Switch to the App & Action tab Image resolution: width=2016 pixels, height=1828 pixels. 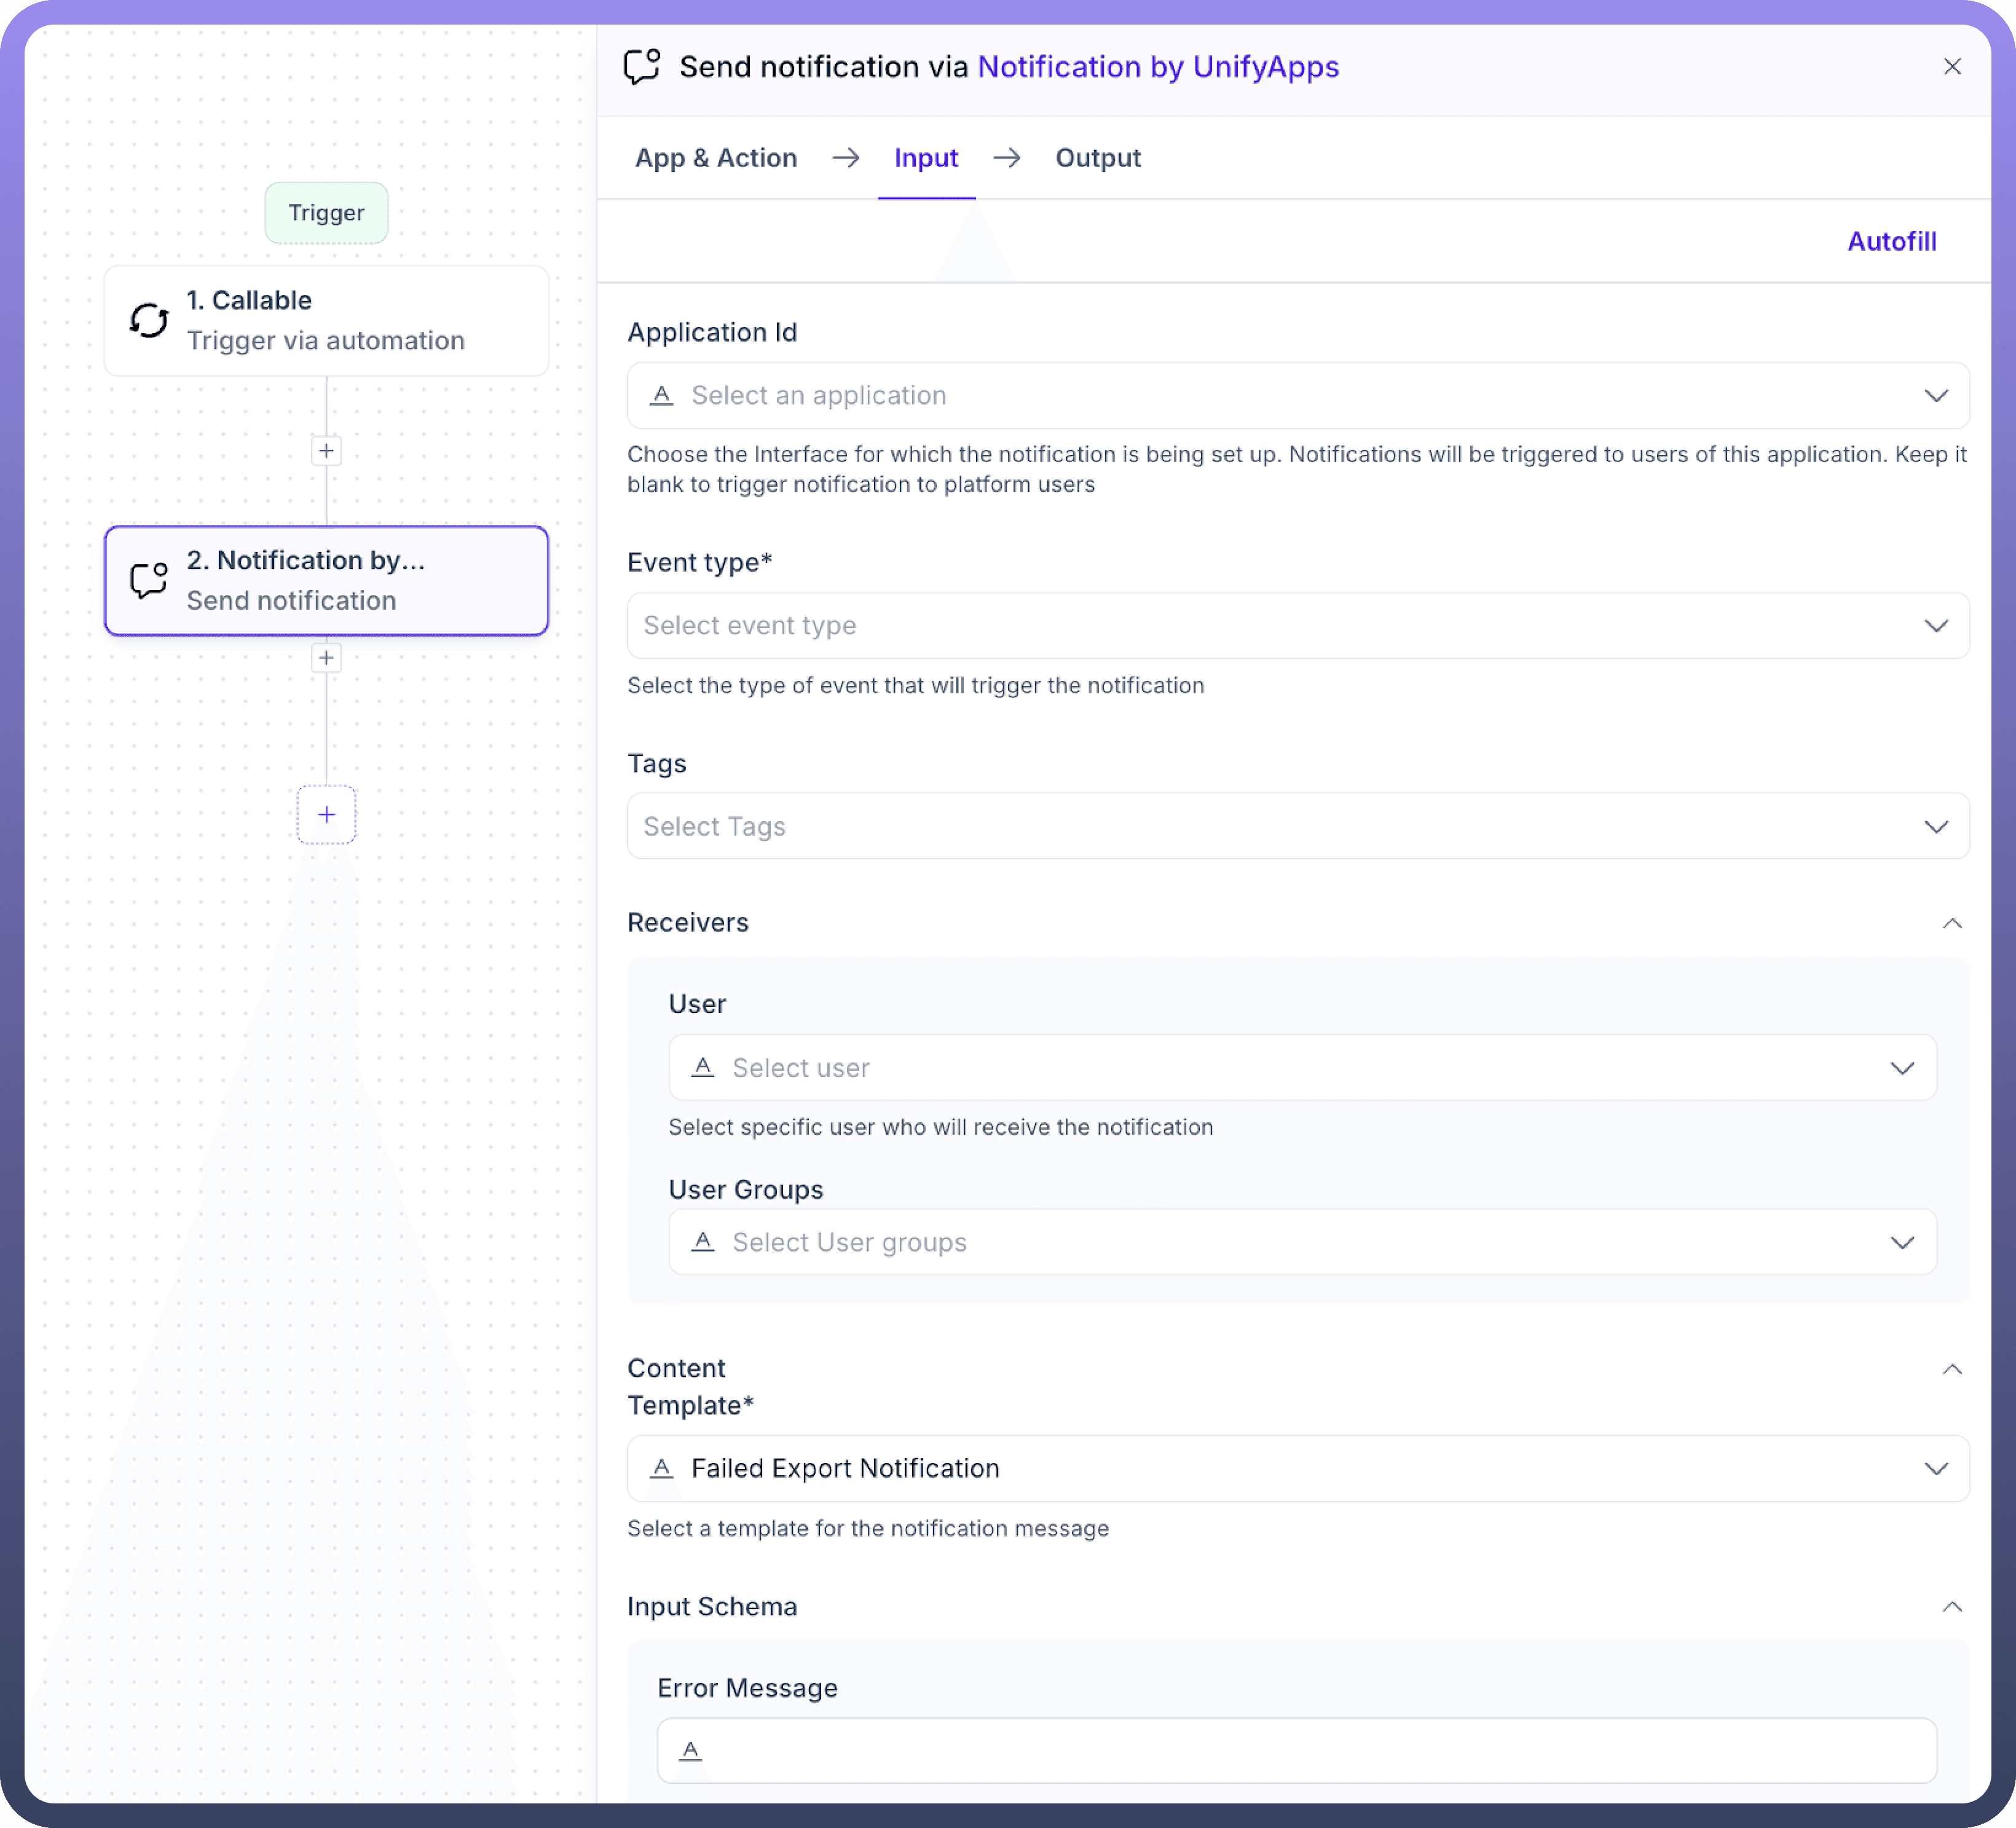pyautogui.click(x=716, y=158)
